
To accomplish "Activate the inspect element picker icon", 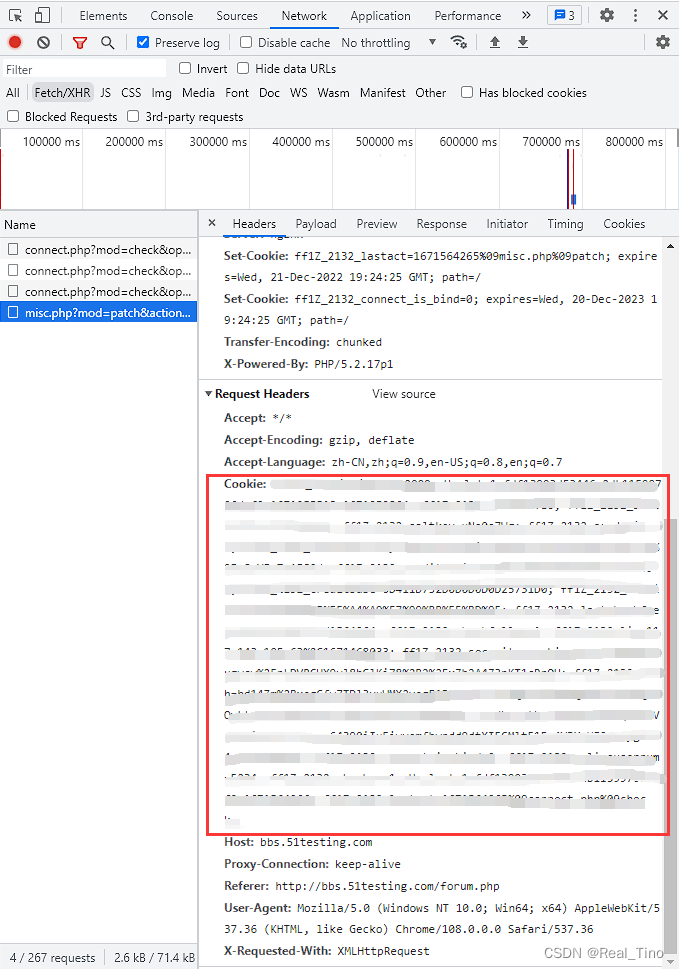I will point(16,15).
